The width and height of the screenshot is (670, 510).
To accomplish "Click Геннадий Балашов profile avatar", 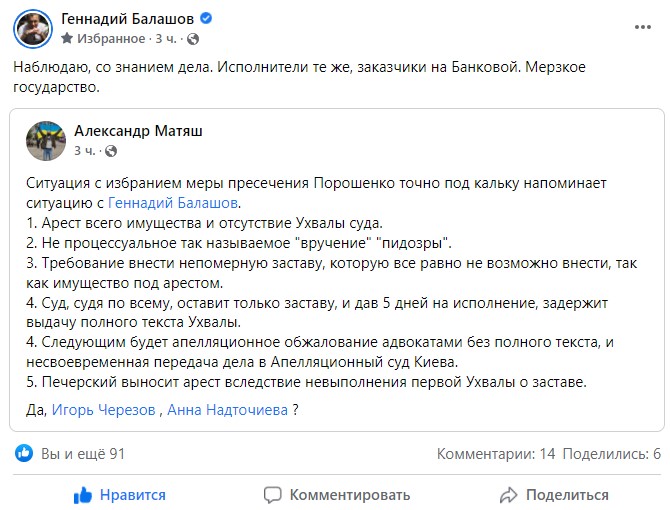I will coord(32,28).
